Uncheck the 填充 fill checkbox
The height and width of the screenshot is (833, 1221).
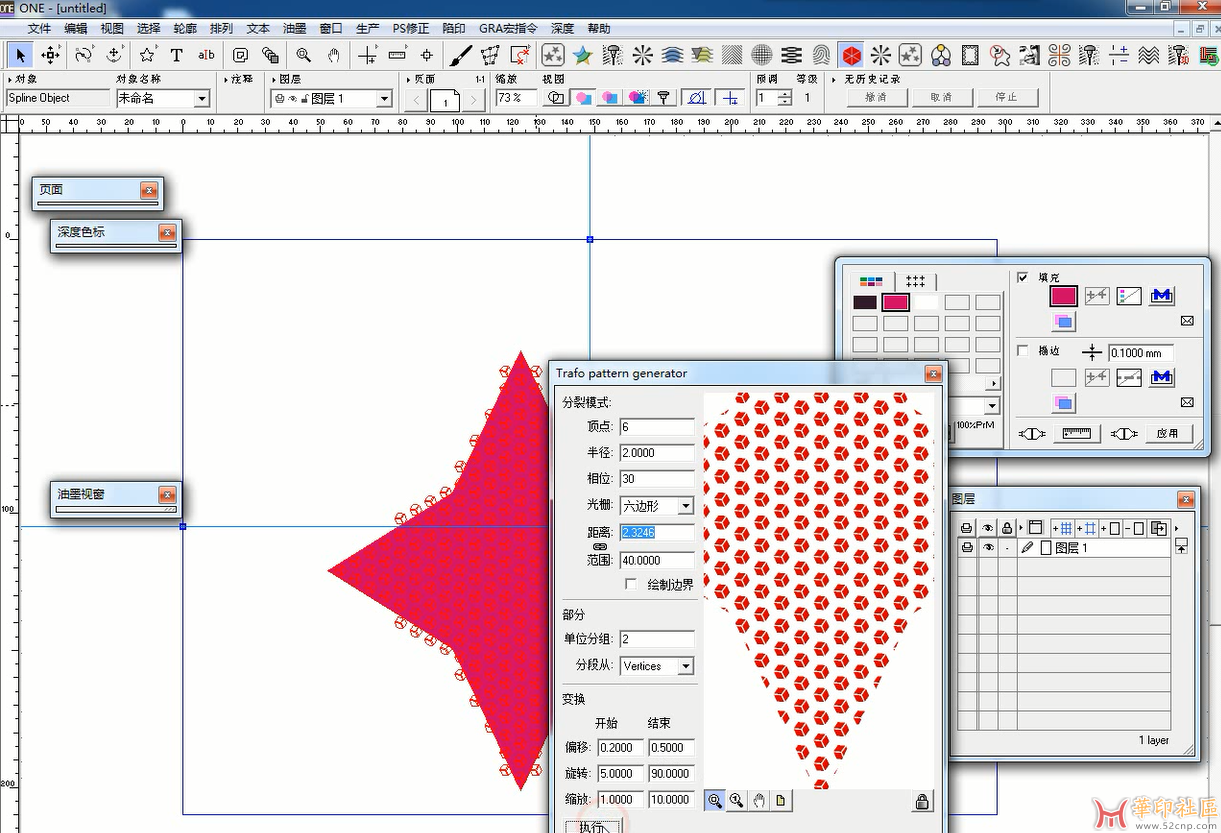1022,277
